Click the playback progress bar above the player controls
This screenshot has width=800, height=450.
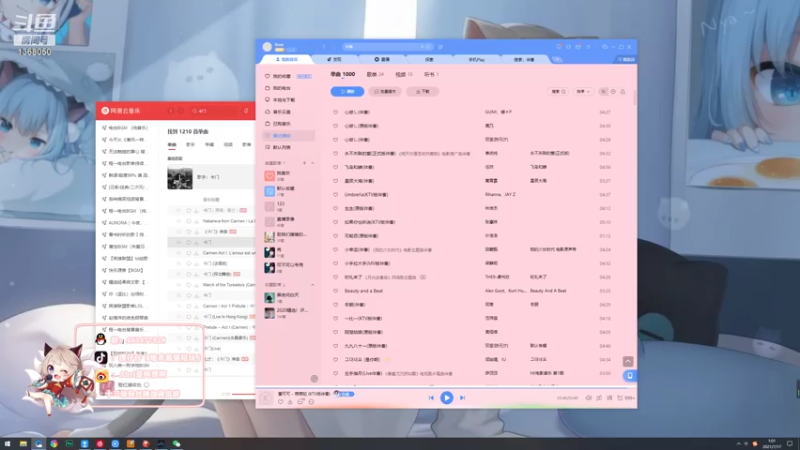(446, 388)
